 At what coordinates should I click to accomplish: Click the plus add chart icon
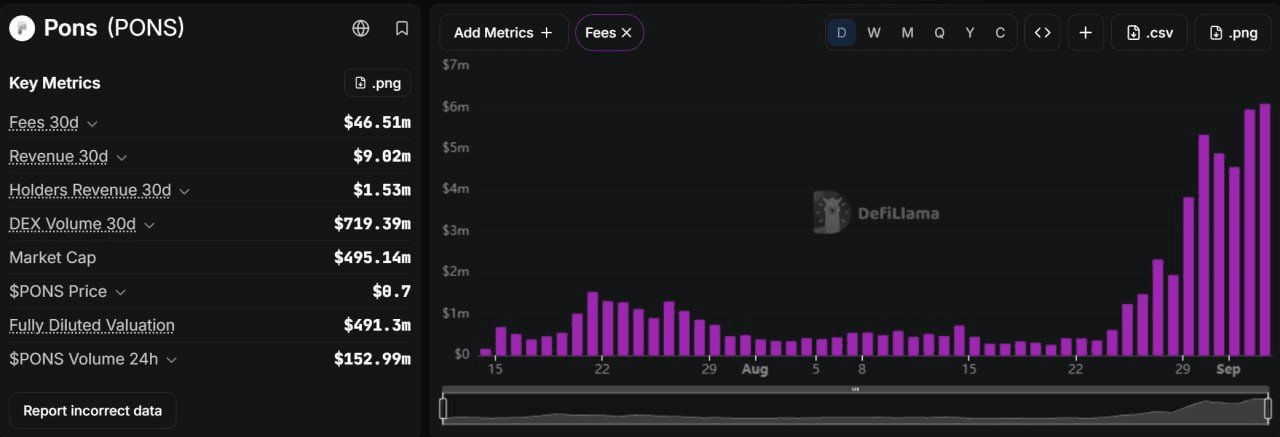(x=1086, y=33)
